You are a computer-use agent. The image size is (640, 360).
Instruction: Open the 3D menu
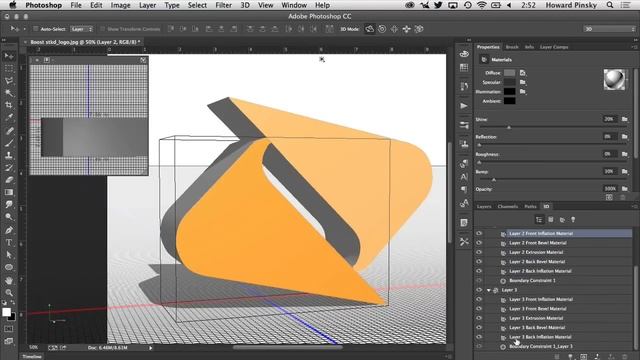point(245,5)
